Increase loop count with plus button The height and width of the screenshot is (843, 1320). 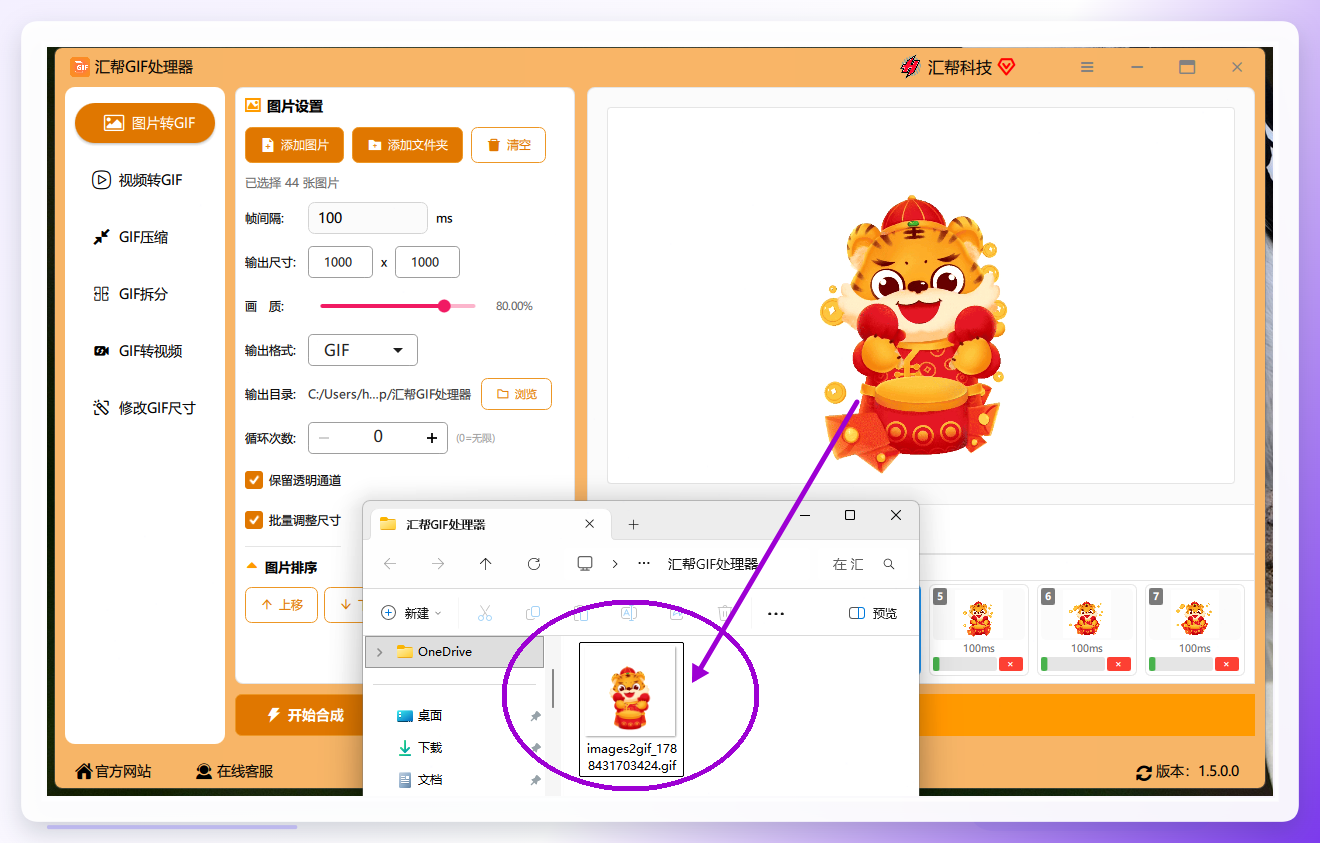[x=432, y=437]
